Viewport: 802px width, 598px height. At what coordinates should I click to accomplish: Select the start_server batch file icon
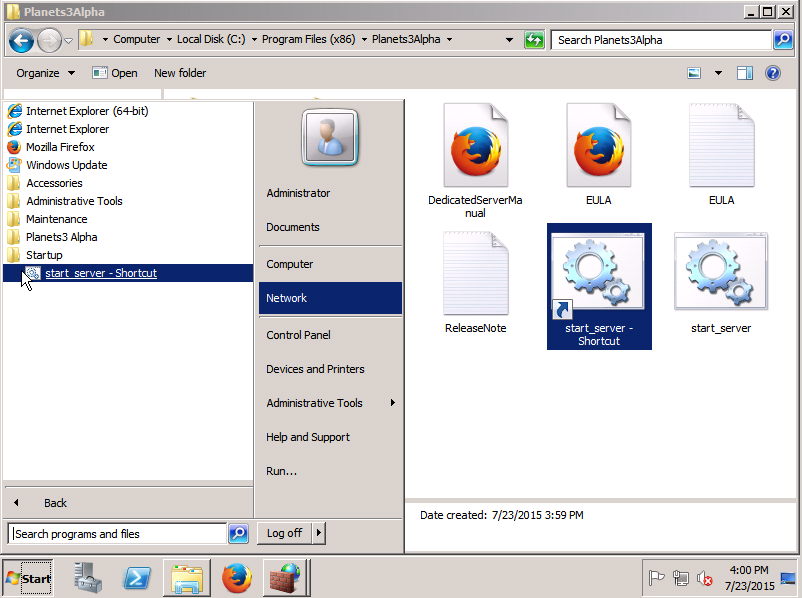[721, 274]
